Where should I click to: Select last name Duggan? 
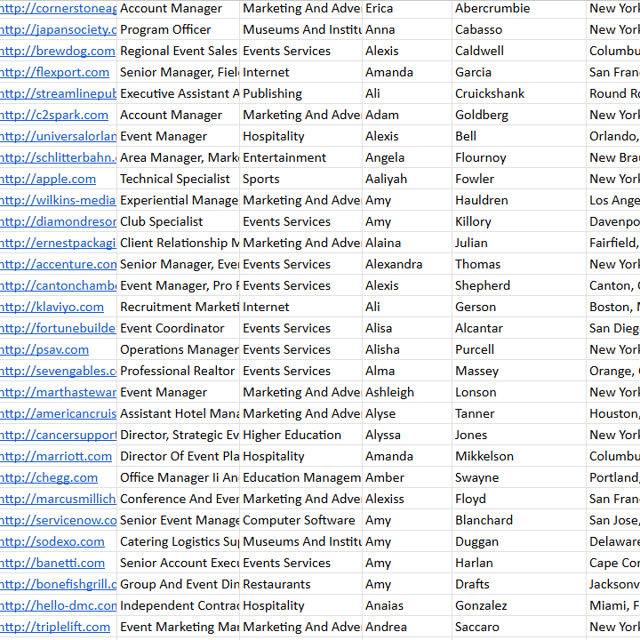point(519,542)
